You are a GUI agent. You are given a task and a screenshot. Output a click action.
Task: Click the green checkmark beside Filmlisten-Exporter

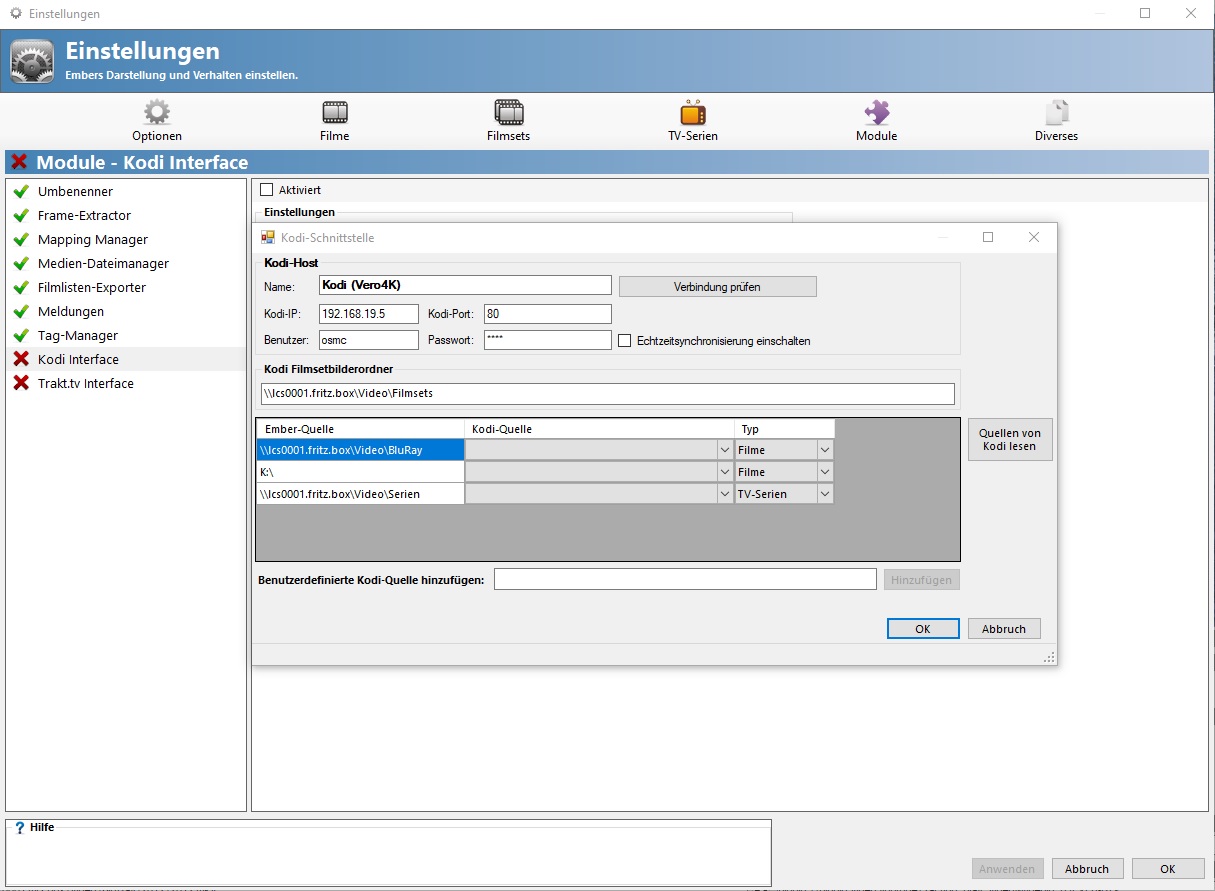[x=21, y=287]
